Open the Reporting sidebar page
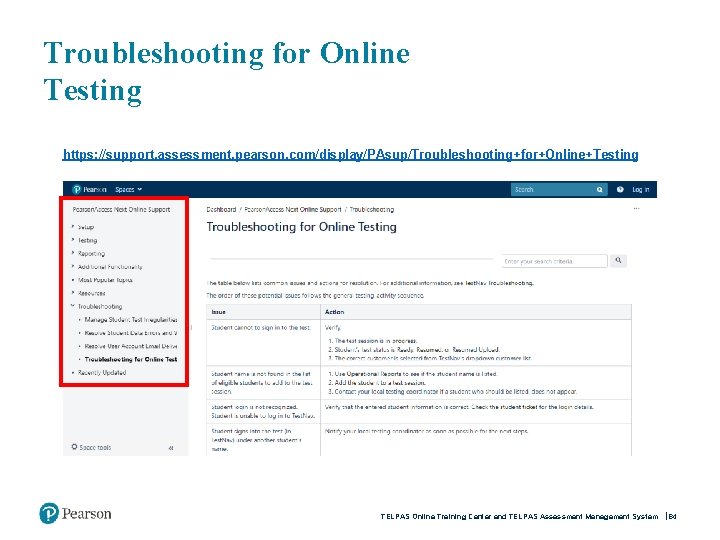This screenshot has width=720, height=540. click(x=91, y=253)
